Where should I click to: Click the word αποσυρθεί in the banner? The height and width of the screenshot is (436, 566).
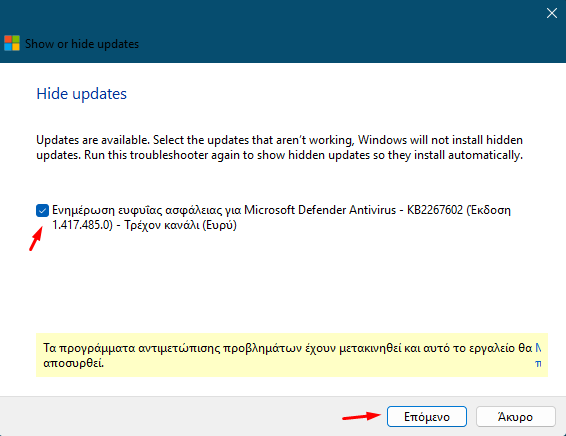[x=74, y=363]
